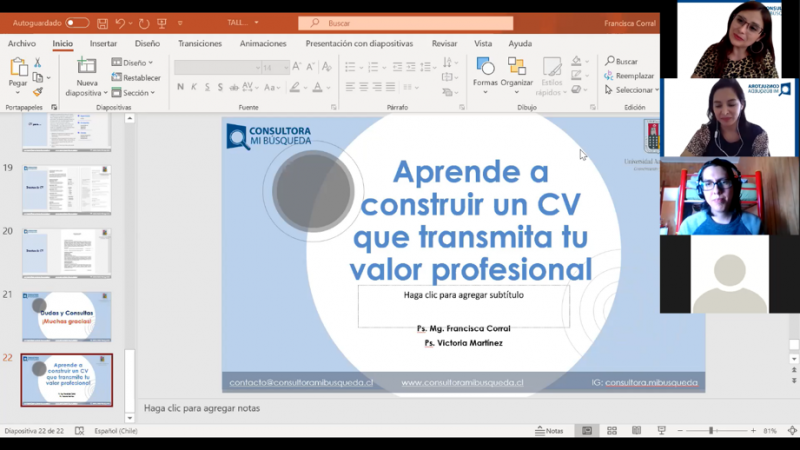Select slide 19 thumbnail
This screenshot has height=450, width=800.
[66, 190]
